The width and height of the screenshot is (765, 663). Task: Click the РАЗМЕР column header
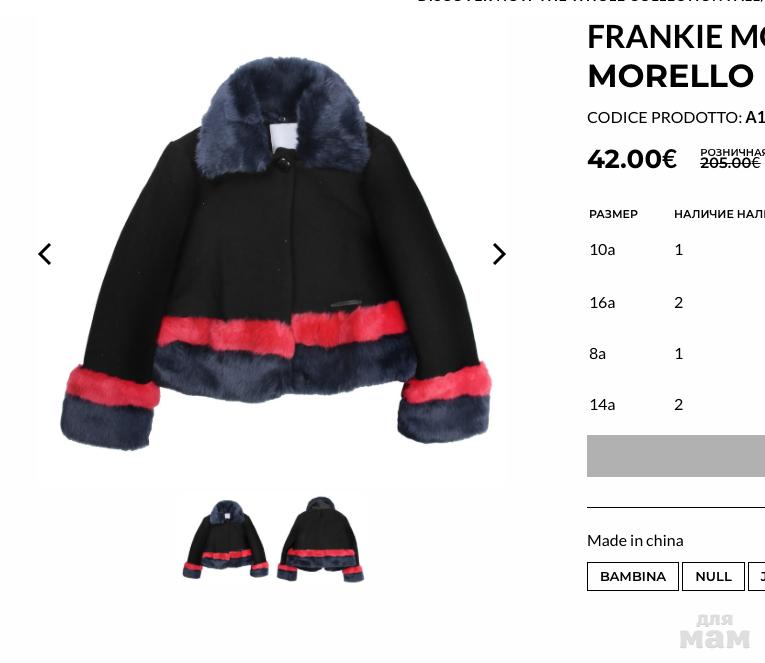[613, 214]
